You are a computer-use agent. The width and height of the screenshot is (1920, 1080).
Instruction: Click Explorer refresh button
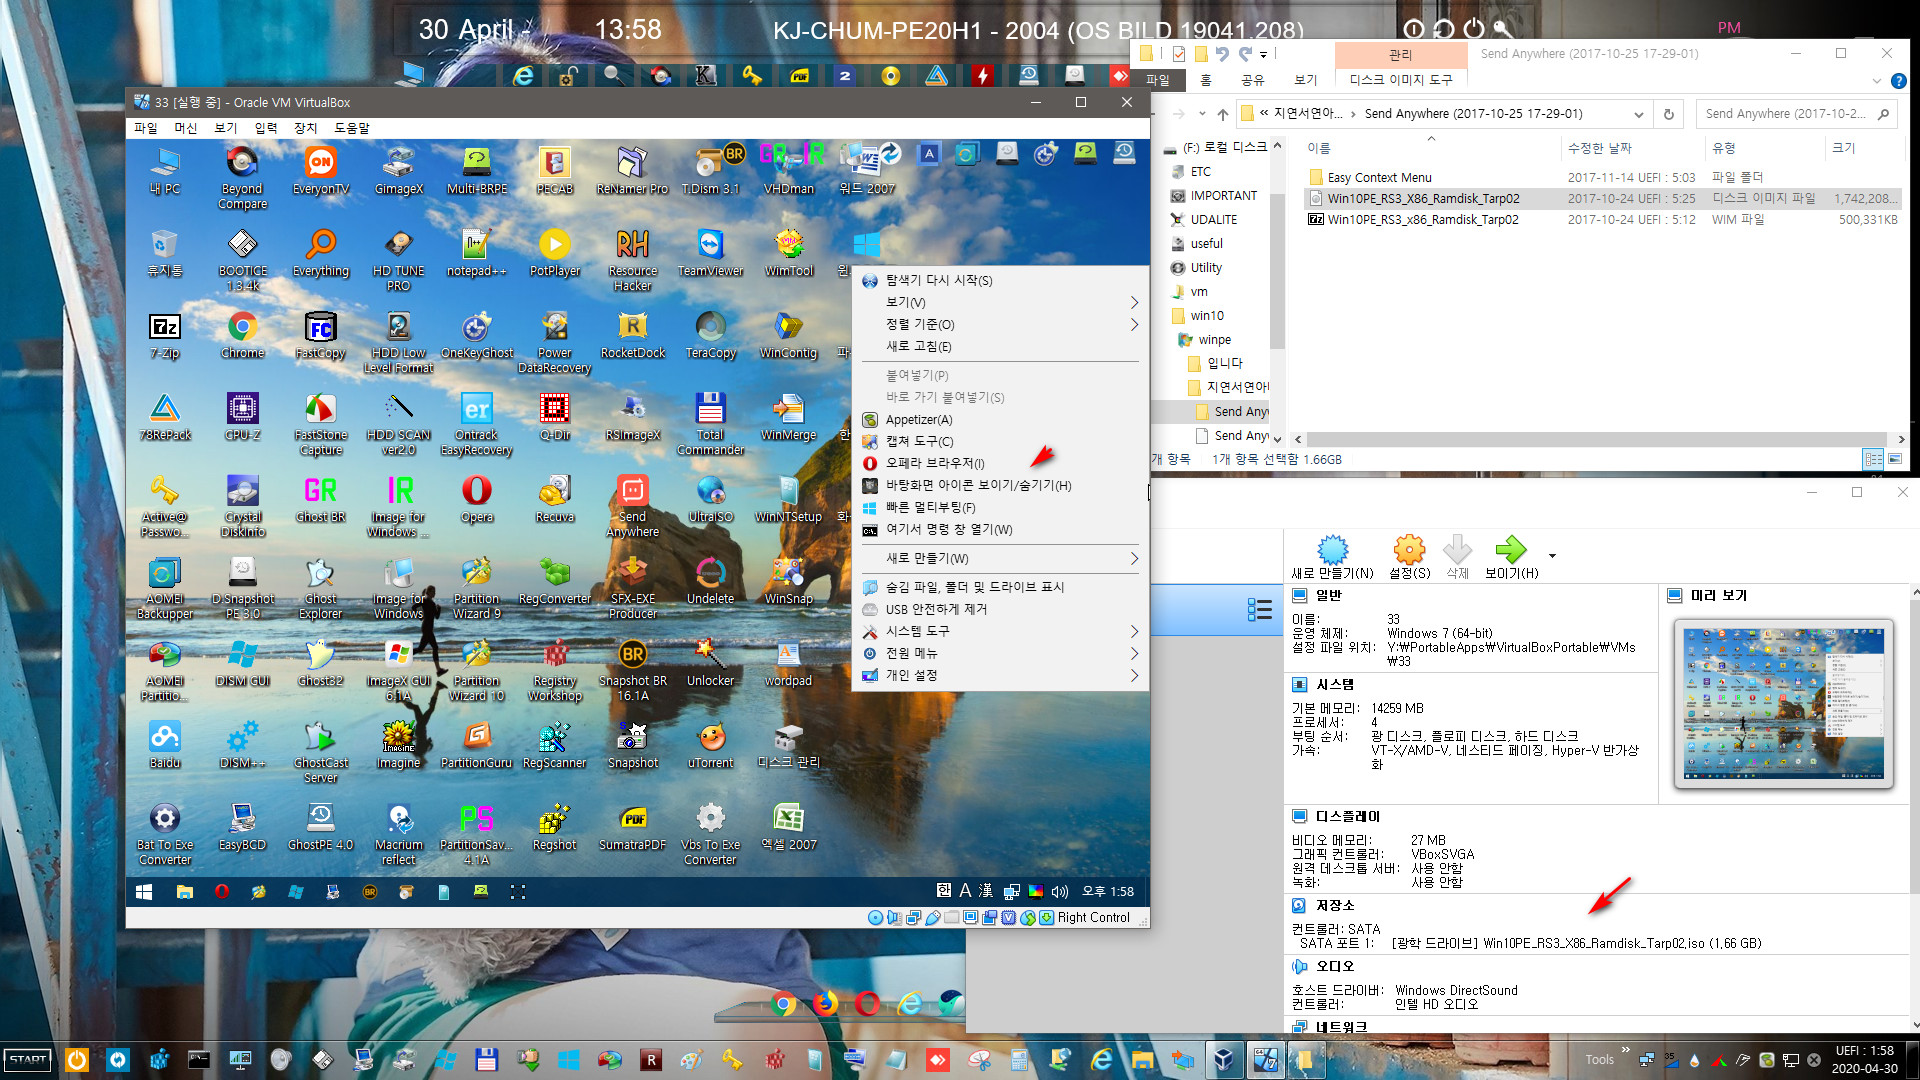[x=1668, y=114]
